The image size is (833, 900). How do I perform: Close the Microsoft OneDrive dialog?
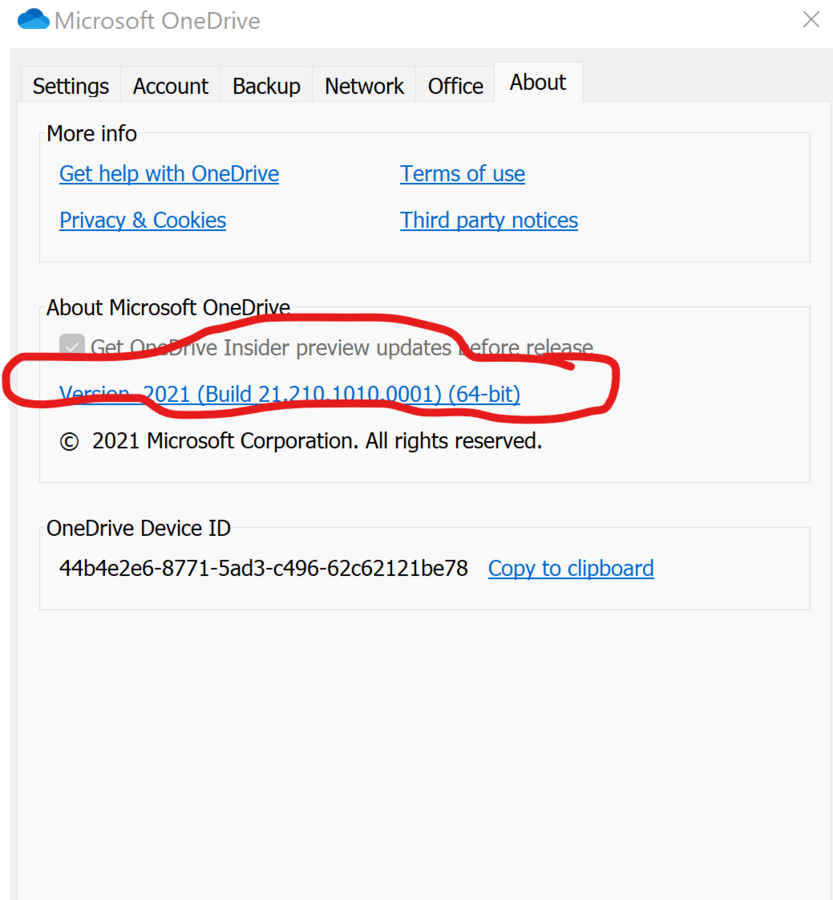click(x=811, y=20)
